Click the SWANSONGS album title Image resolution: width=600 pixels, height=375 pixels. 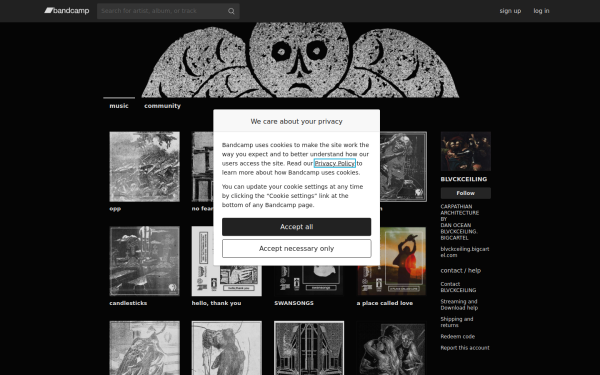294,303
